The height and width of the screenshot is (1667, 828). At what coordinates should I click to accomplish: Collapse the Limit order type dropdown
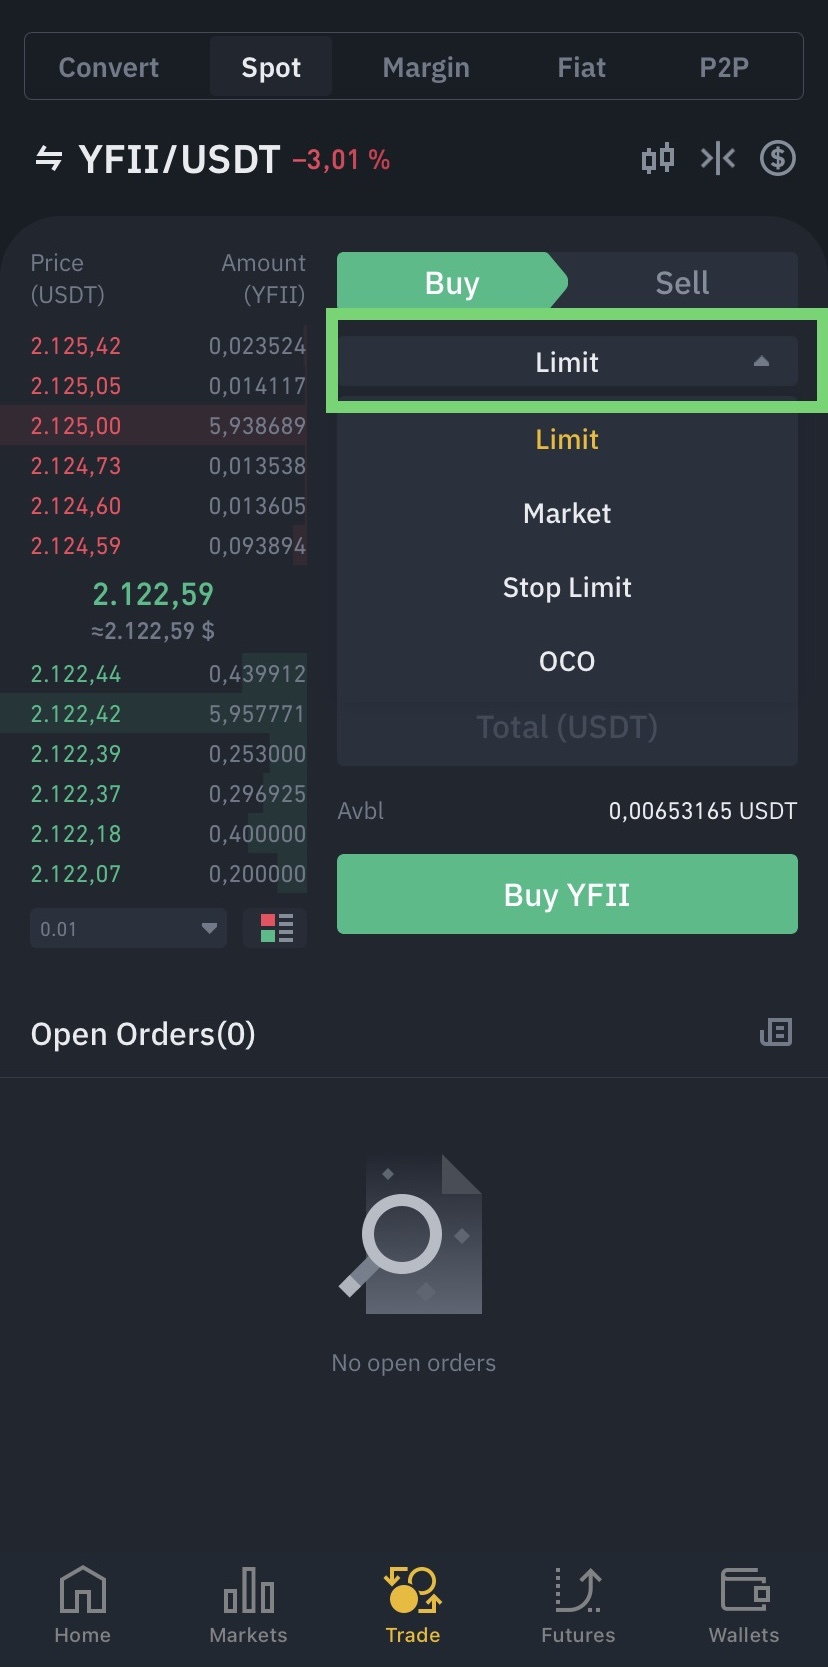tap(567, 362)
